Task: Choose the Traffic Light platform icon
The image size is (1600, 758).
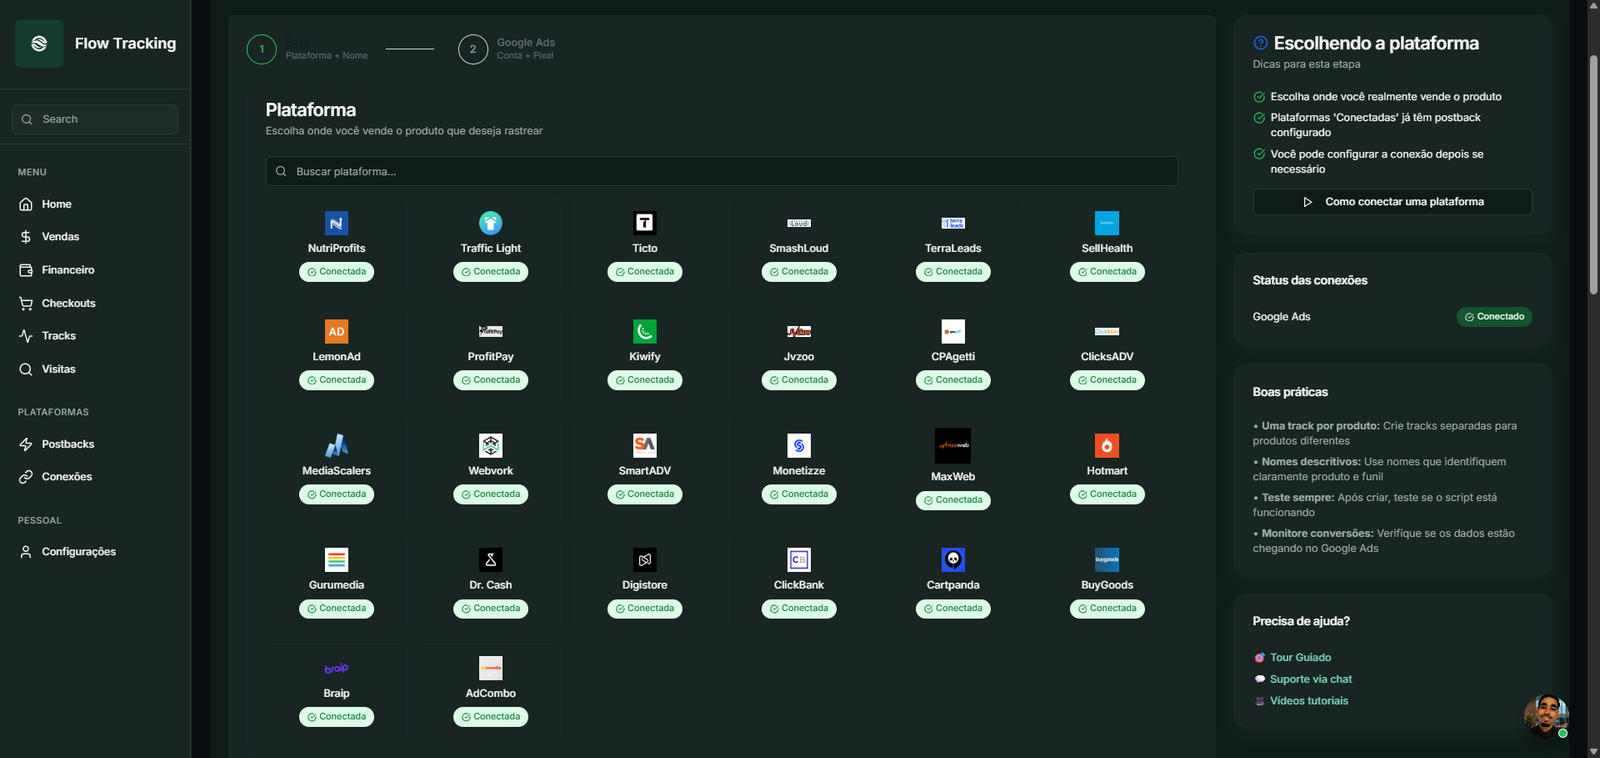Action: (x=490, y=223)
